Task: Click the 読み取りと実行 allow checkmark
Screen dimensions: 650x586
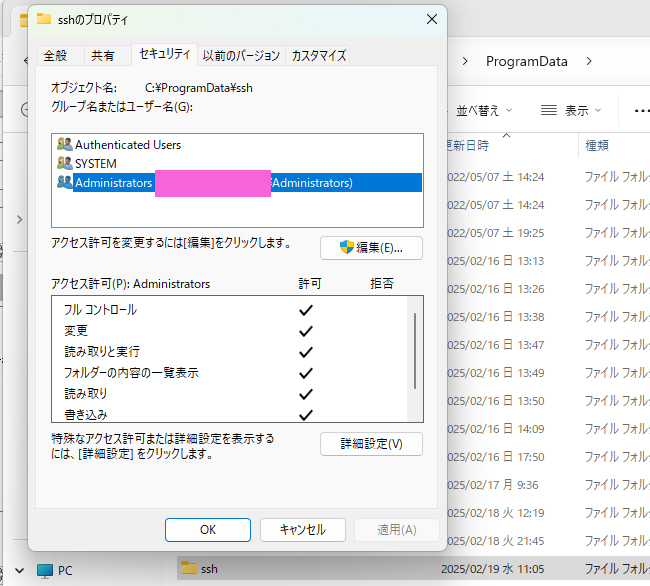Action: [x=306, y=352]
